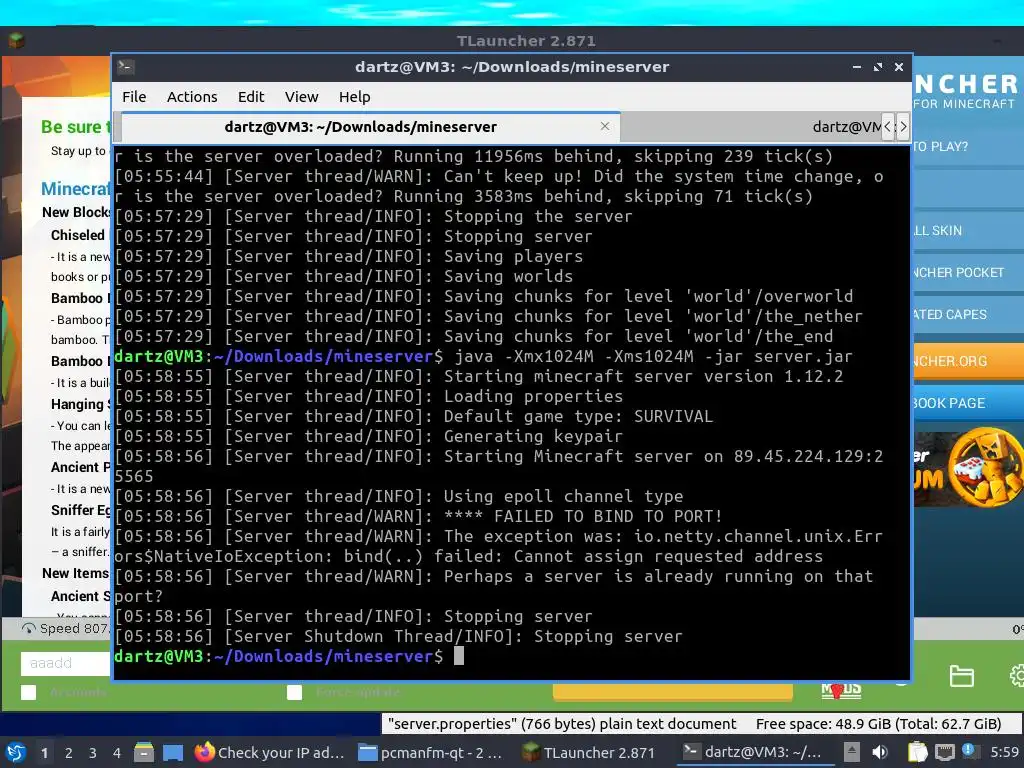Open the volume control tray icon
Screen dimensions: 1024x768
point(880,752)
